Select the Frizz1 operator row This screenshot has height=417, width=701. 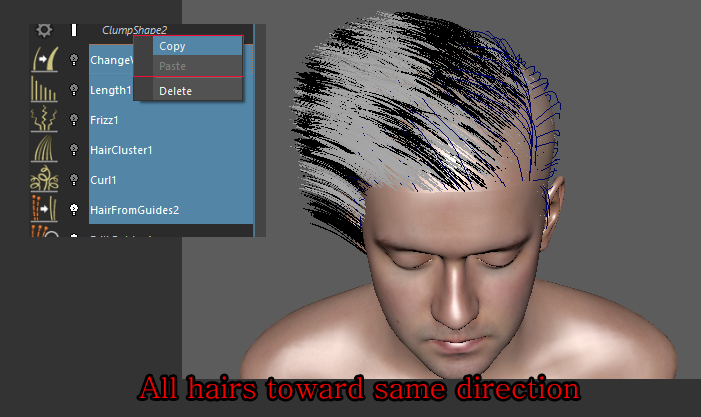click(170, 120)
